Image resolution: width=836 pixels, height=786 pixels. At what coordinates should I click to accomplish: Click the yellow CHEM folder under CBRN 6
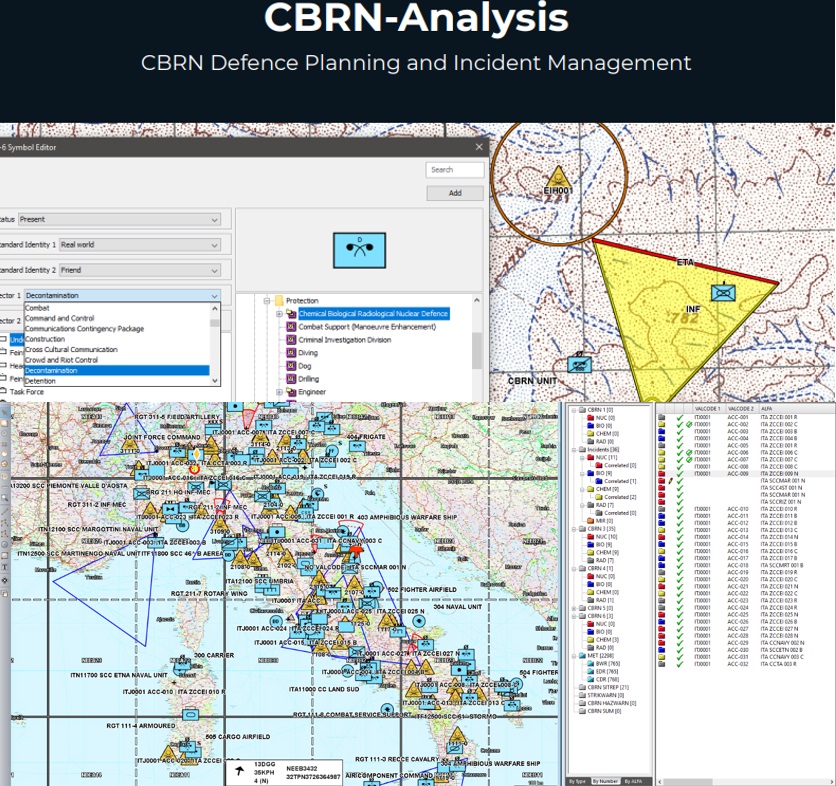tap(590, 639)
